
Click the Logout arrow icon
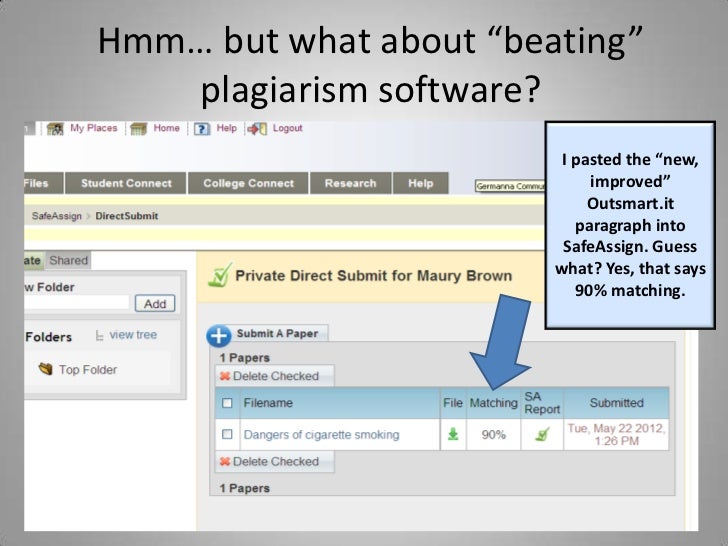pyautogui.click(x=257, y=129)
